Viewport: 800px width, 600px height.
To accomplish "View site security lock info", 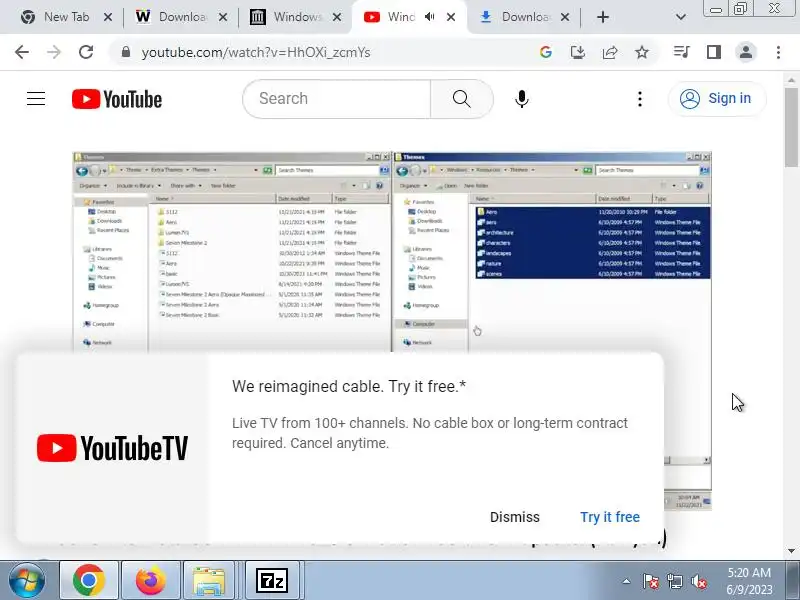I will click(126, 52).
